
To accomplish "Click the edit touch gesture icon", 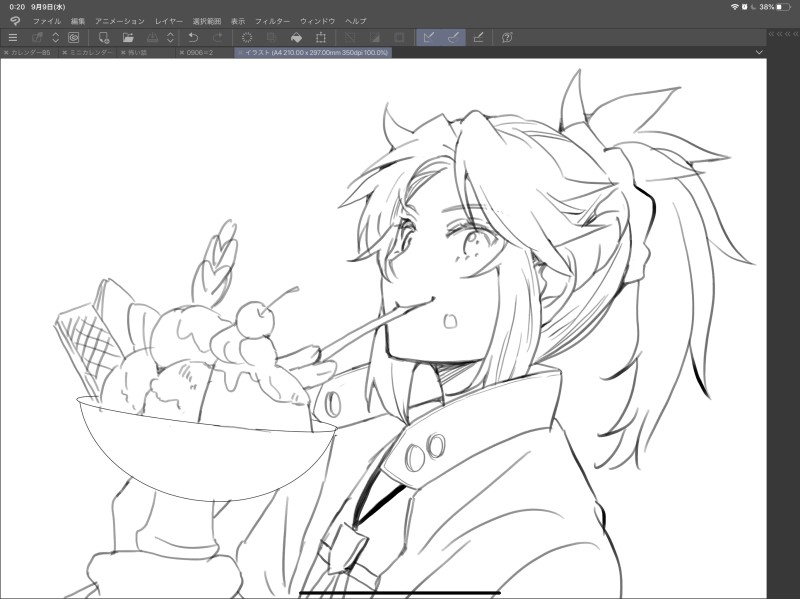I will click(x=37, y=37).
